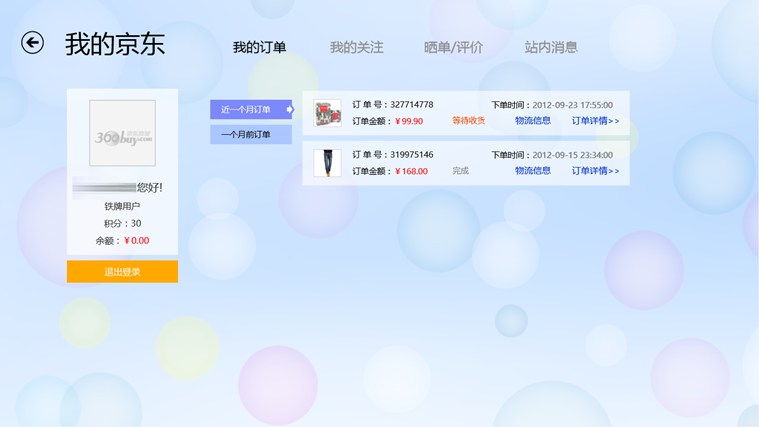Click order number 319975146
This screenshot has height=427, width=759.
(x=412, y=154)
